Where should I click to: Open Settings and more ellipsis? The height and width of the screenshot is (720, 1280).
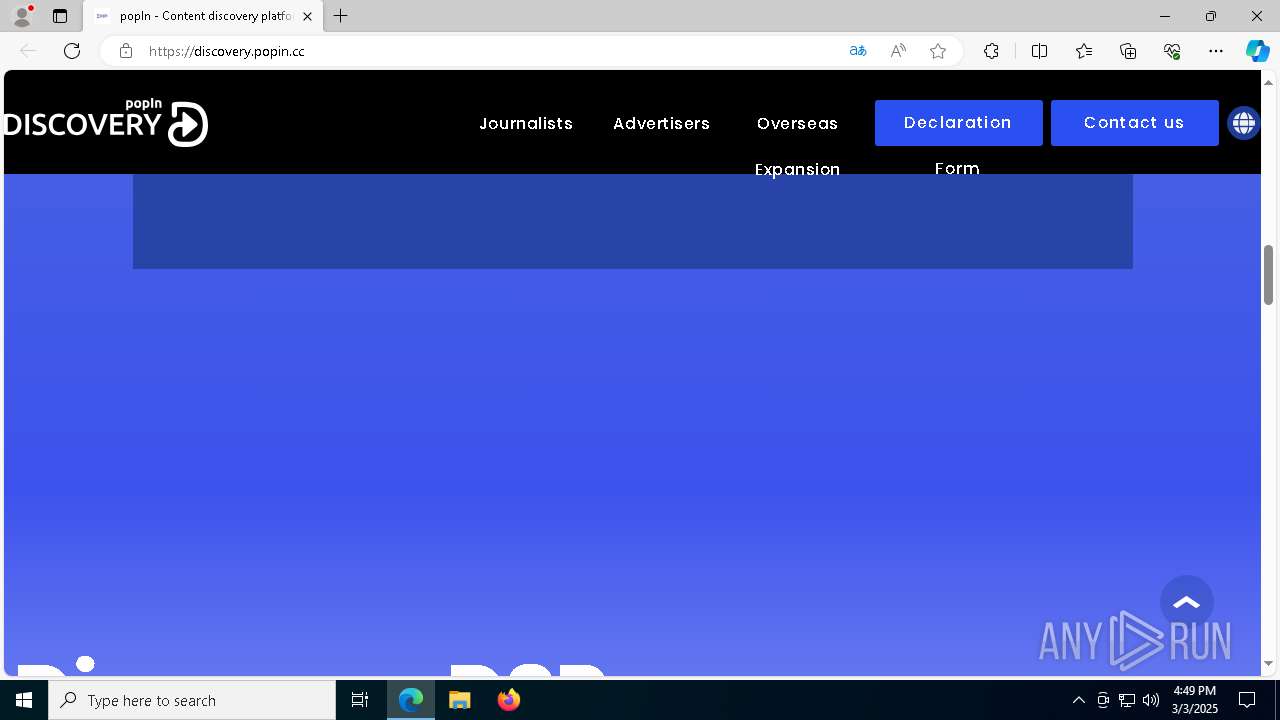click(x=1216, y=51)
